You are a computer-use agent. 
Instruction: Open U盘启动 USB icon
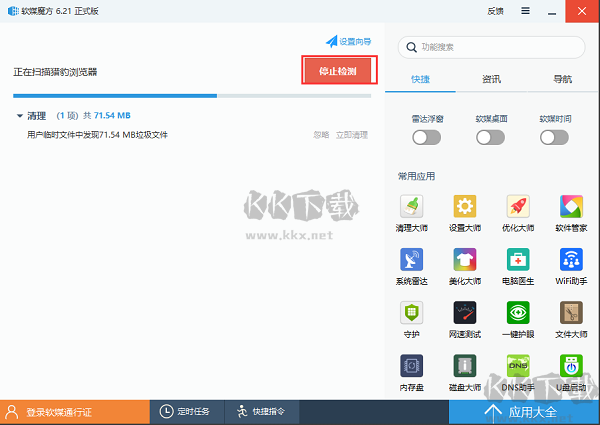point(571,366)
